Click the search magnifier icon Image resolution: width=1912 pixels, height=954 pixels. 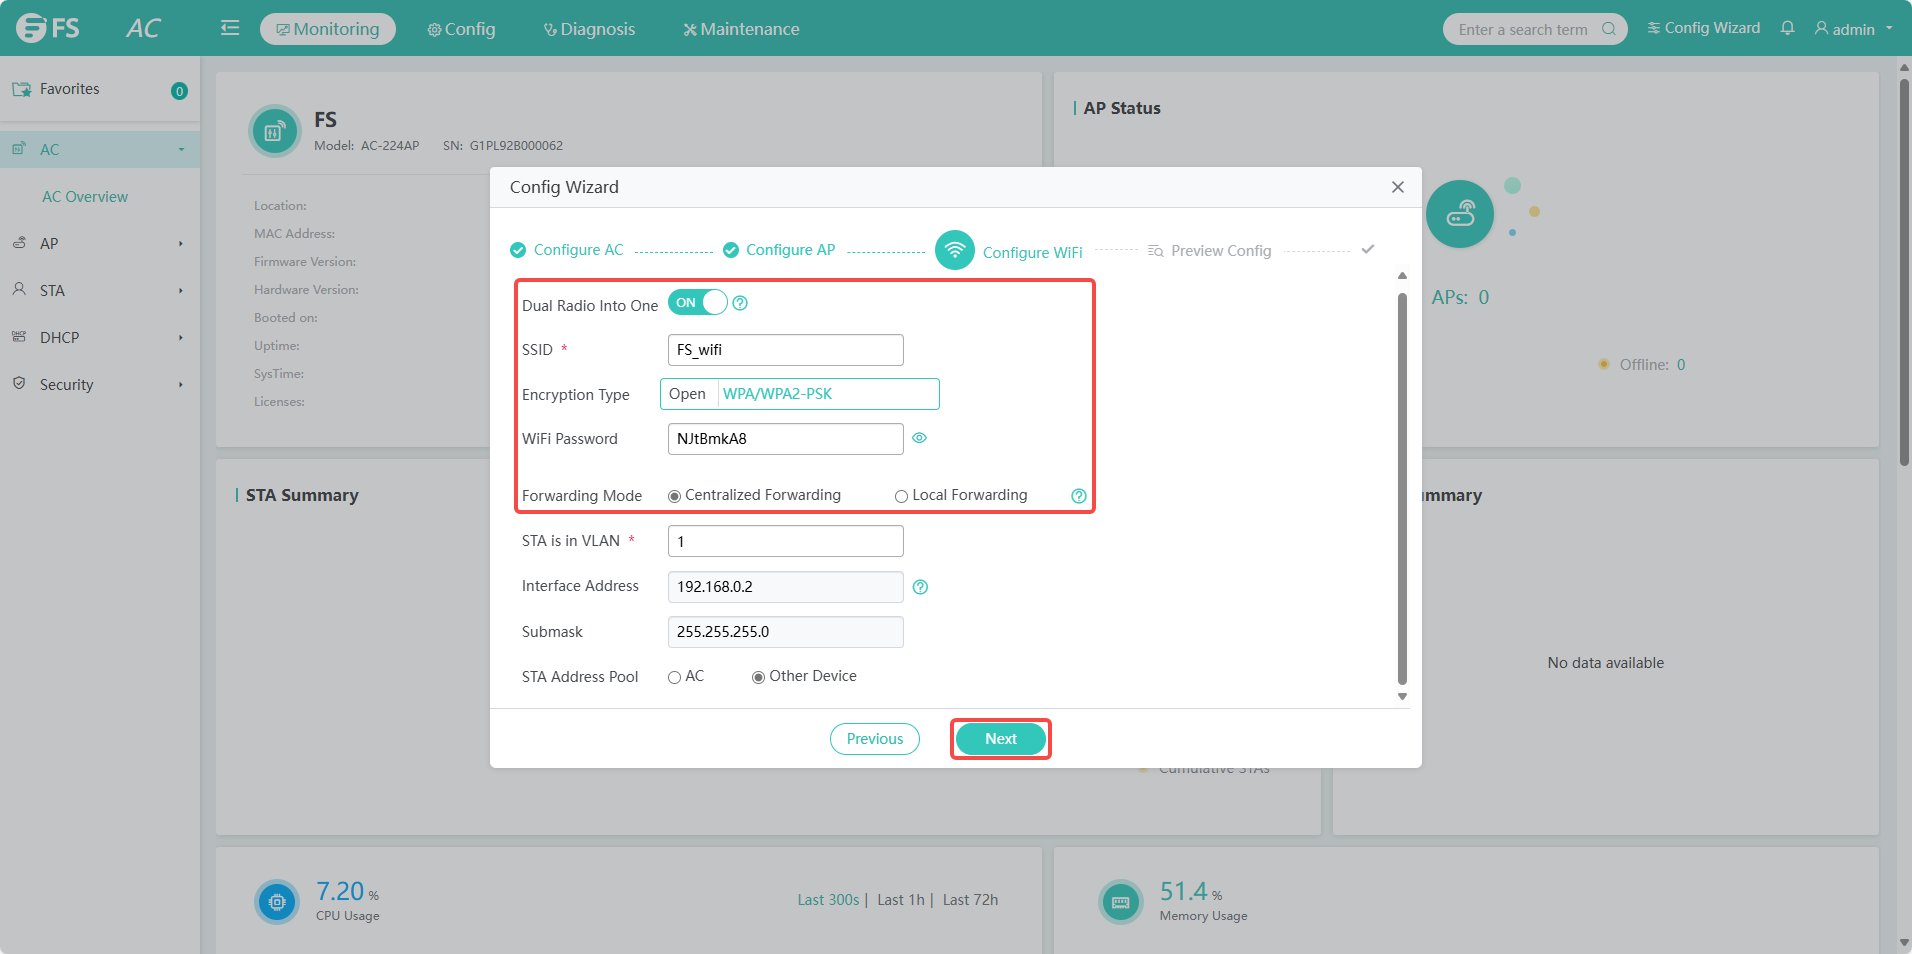(x=1608, y=29)
